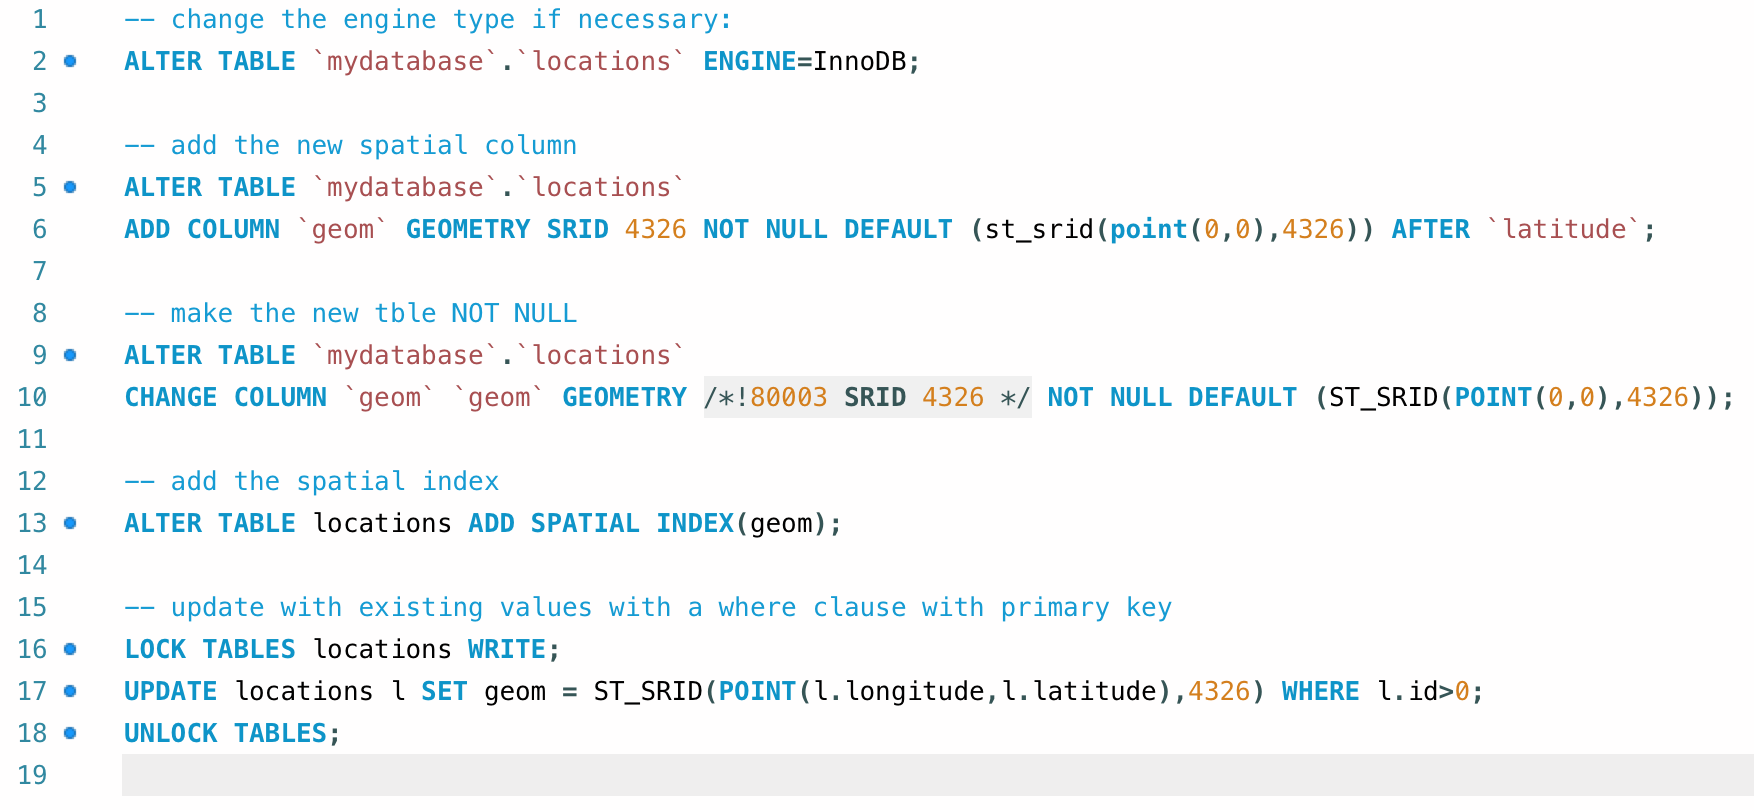This screenshot has width=1754, height=810.
Task: Click the WRITE keyword on line 16
Action: pyautogui.click(x=507, y=649)
